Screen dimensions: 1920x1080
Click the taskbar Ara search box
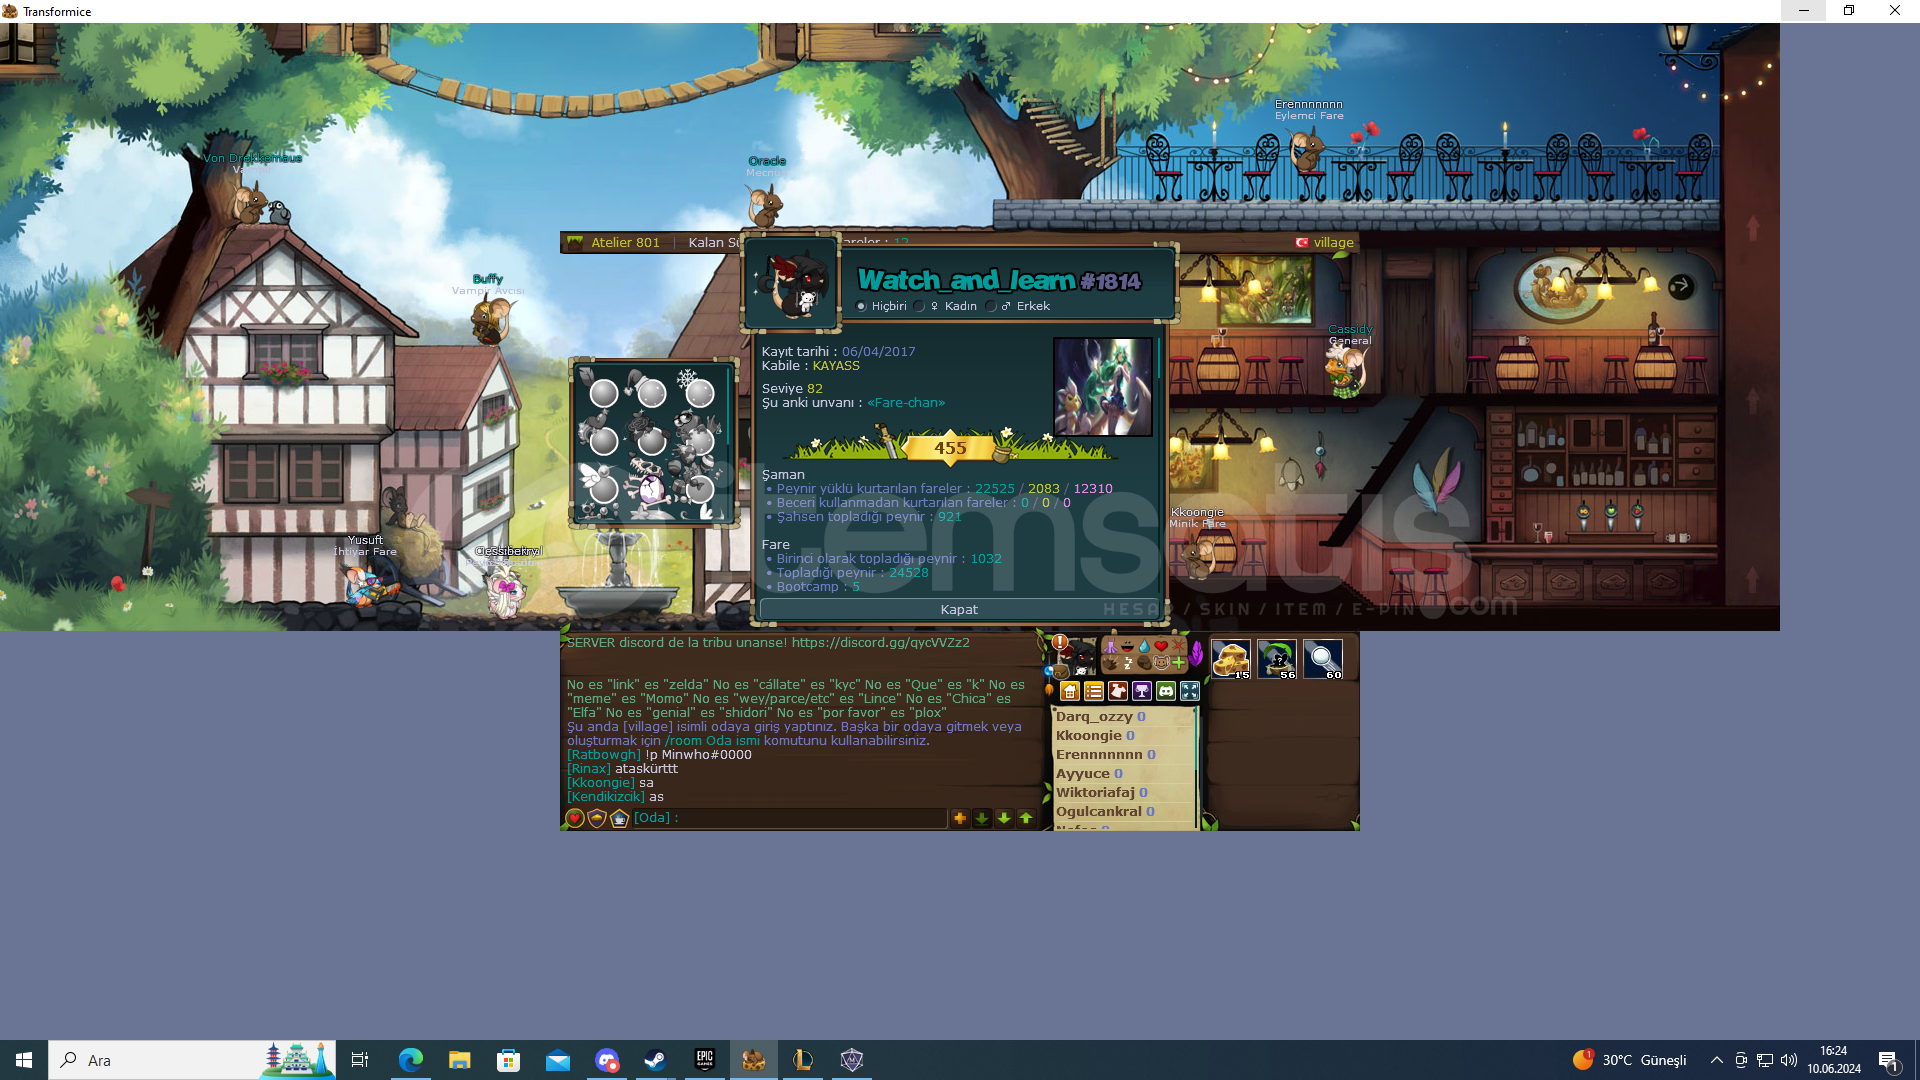point(192,1060)
